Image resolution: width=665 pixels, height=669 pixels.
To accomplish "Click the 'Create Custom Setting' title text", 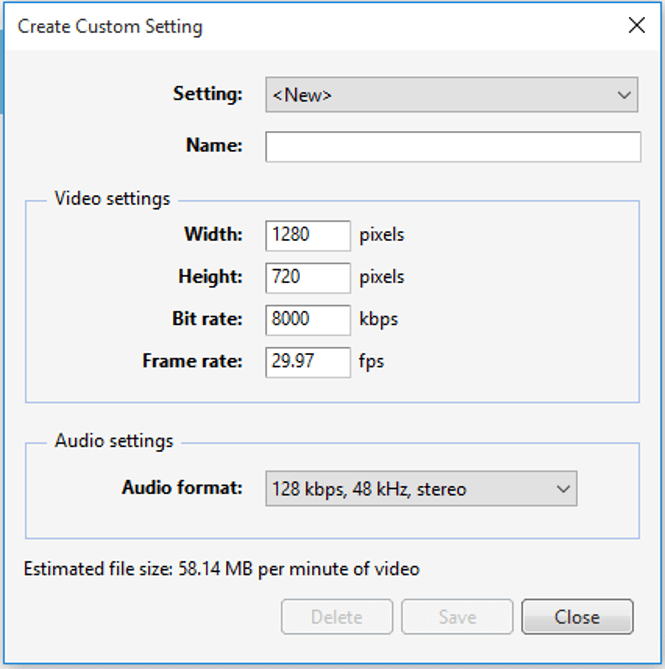I will point(110,26).
